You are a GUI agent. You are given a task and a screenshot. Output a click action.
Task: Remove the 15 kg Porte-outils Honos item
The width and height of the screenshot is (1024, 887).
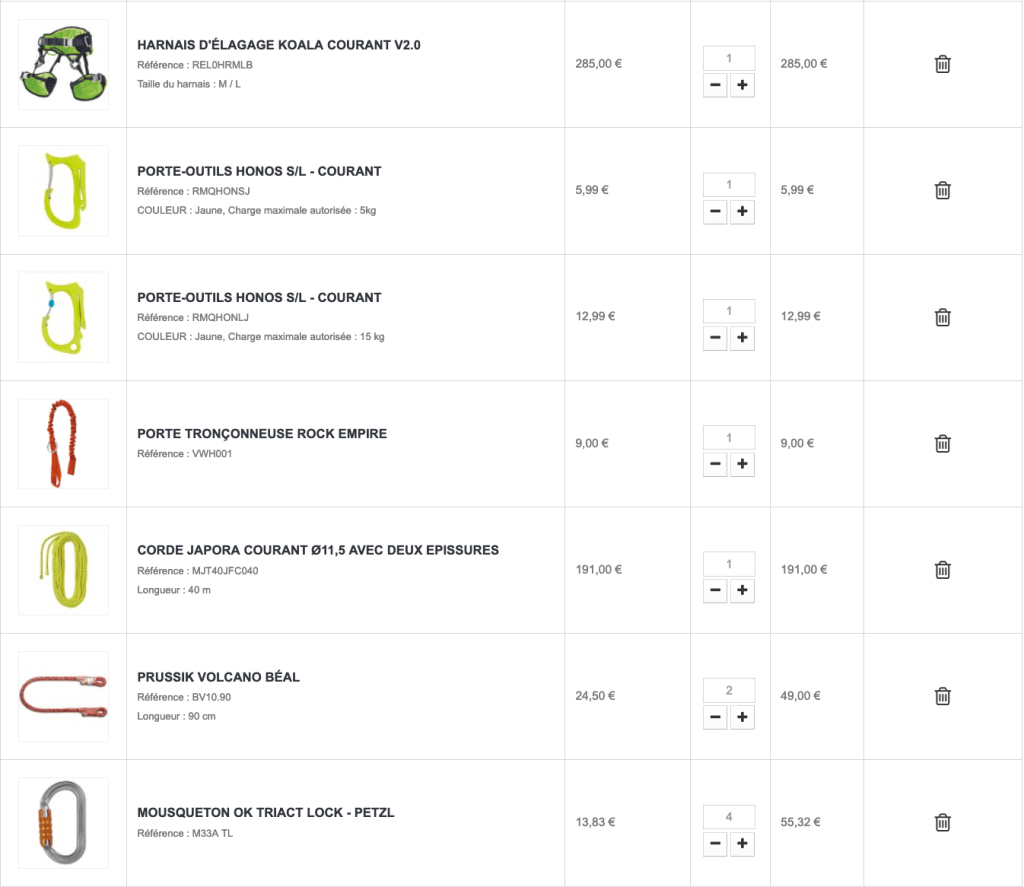[x=942, y=317]
